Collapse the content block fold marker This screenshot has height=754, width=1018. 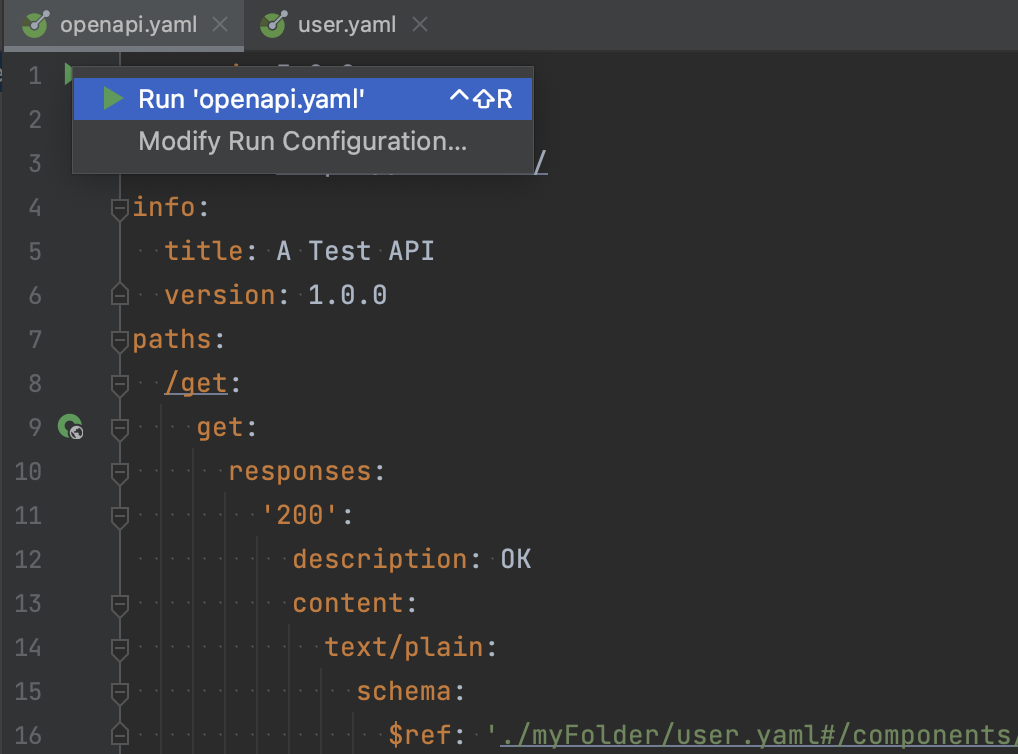click(119, 605)
